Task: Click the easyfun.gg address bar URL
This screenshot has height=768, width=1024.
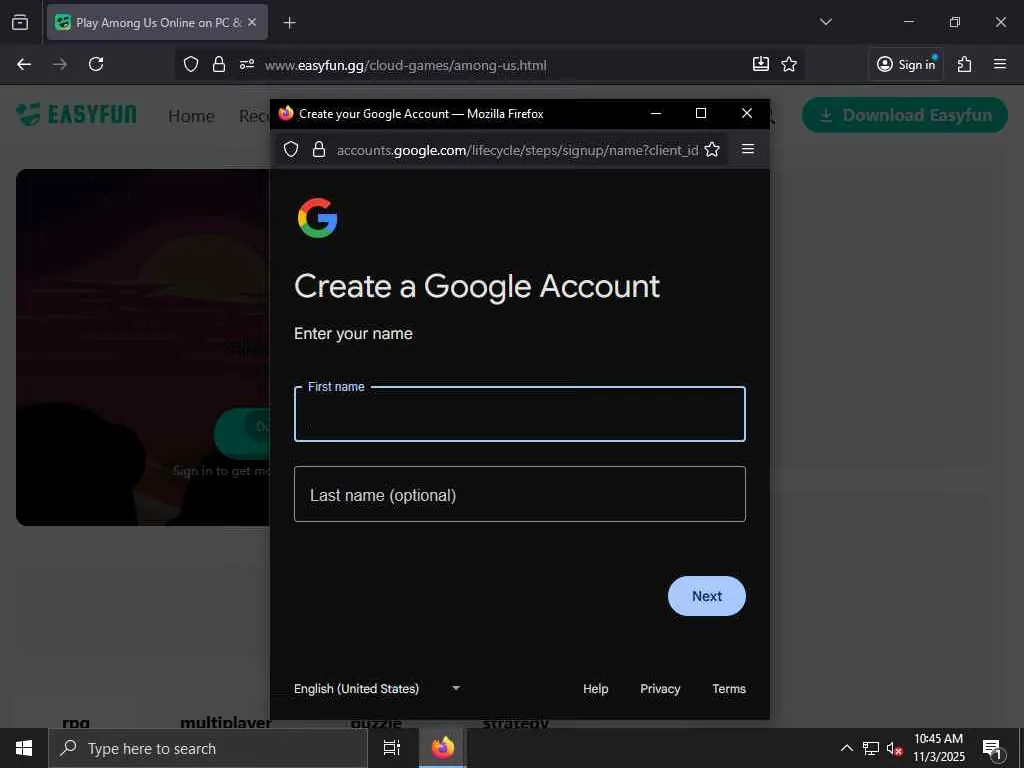Action: coord(406,65)
